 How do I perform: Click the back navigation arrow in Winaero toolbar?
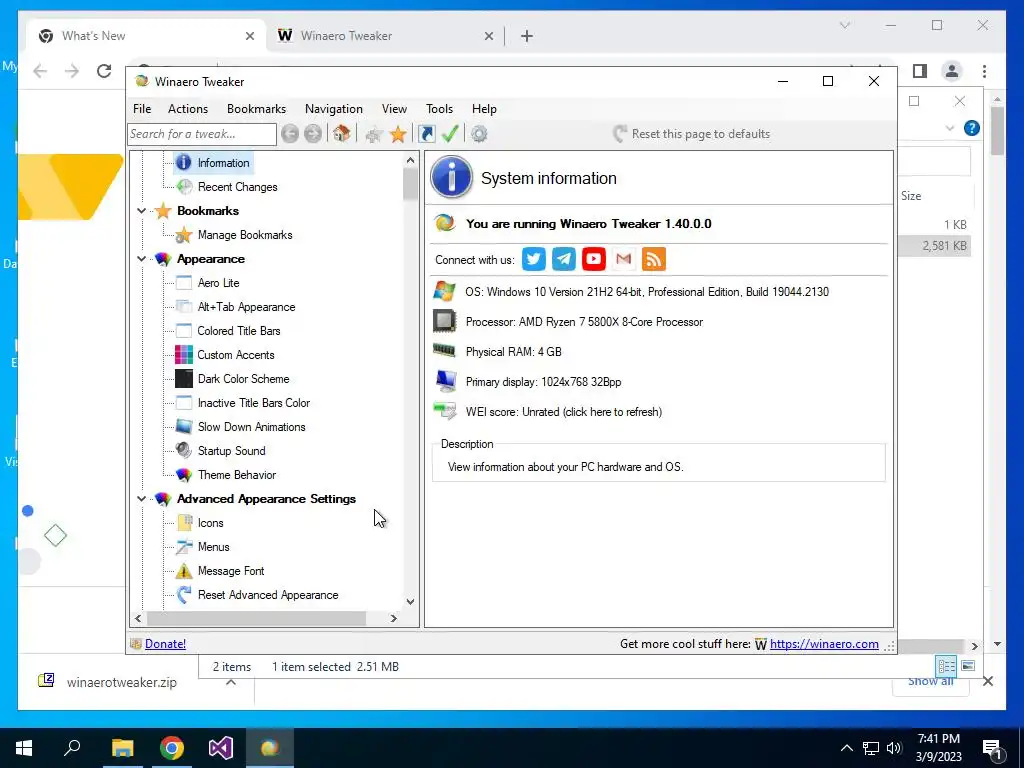pyautogui.click(x=290, y=134)
